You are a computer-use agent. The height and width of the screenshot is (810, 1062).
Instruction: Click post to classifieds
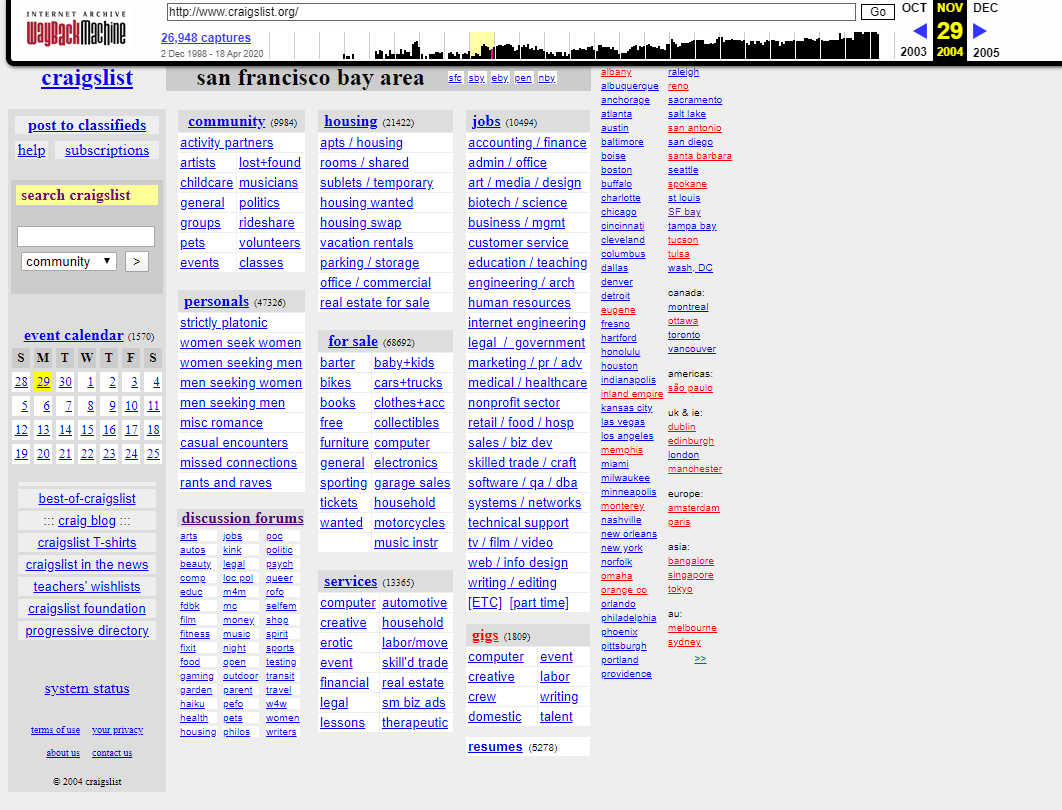tap(87, 125)
